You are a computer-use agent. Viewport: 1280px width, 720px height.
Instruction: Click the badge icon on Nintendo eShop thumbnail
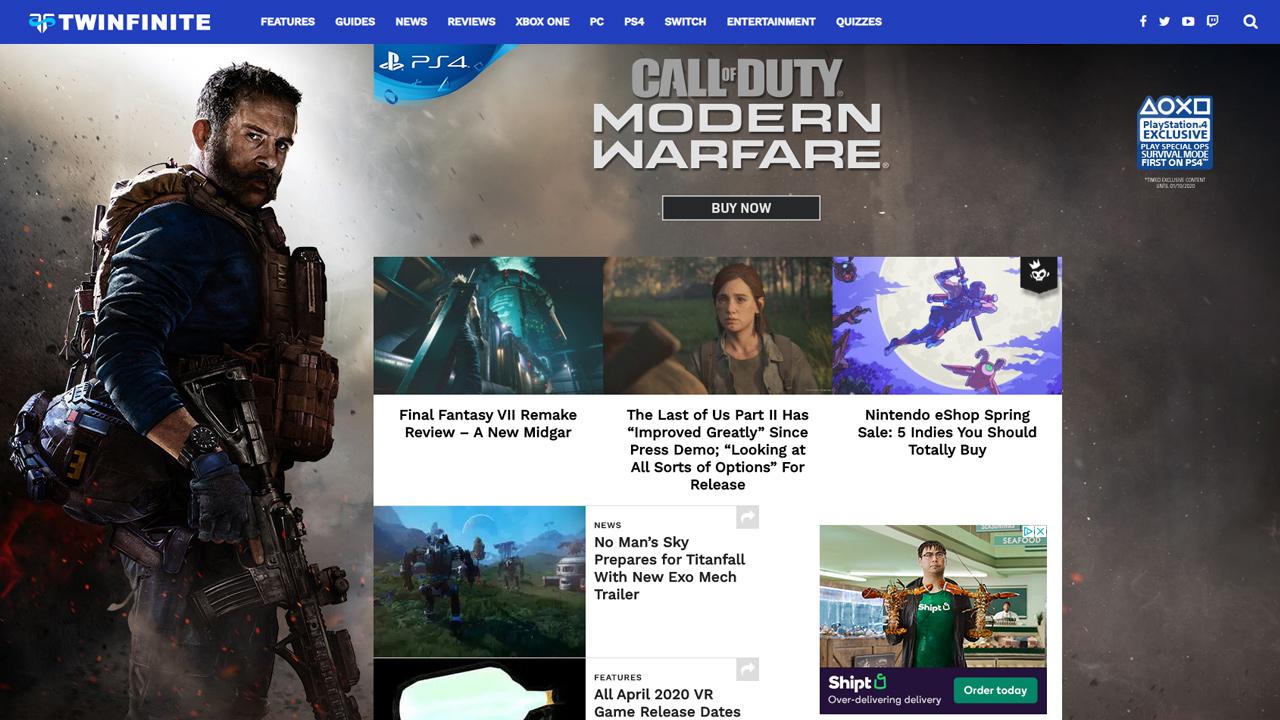(x=1038, y=273)
